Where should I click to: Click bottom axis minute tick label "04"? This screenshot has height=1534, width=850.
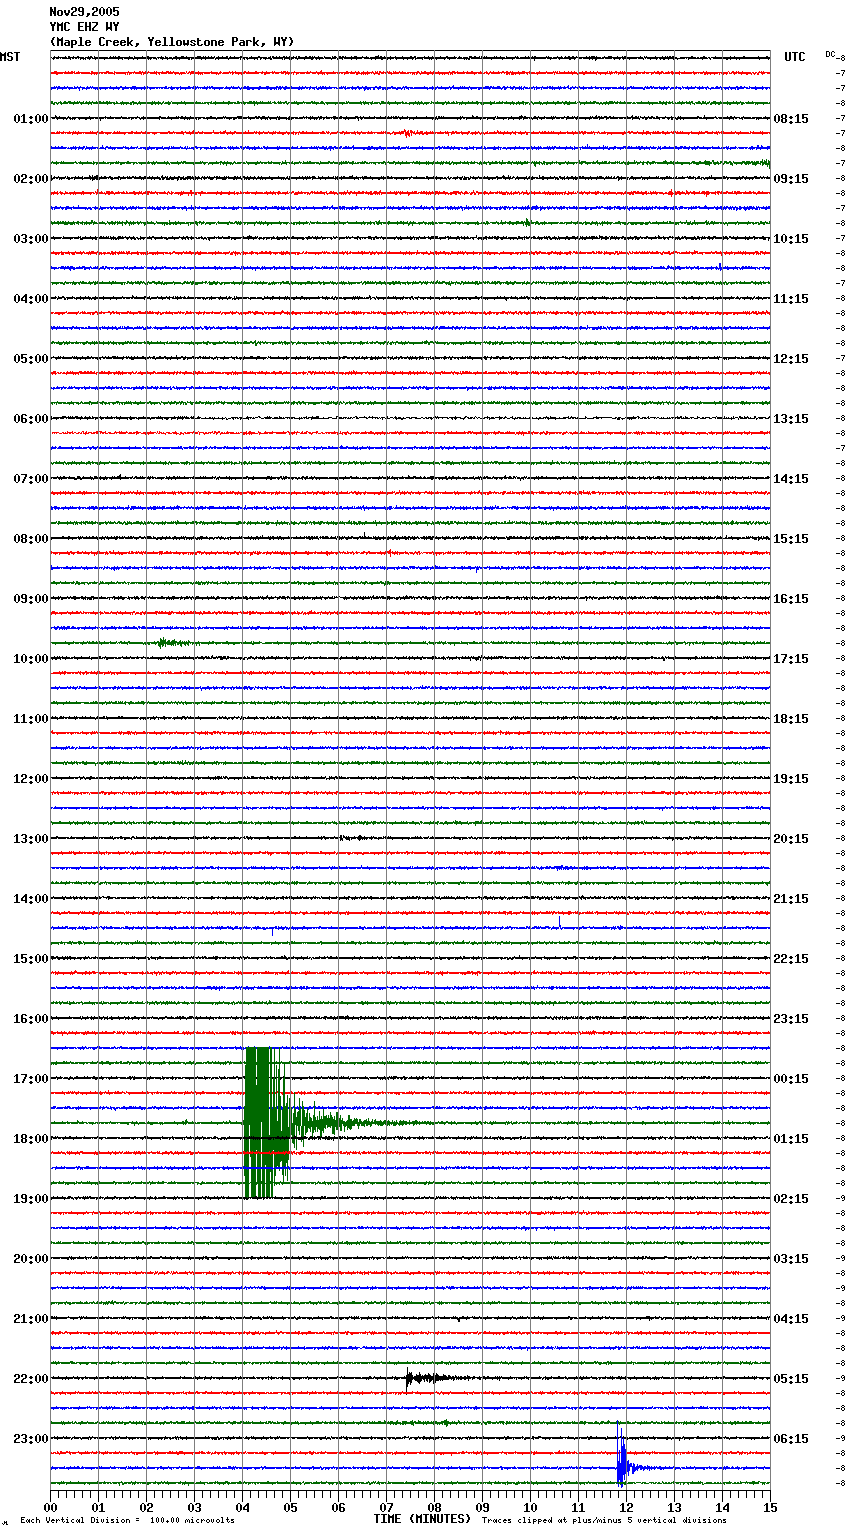click(x=242, y=1508)
